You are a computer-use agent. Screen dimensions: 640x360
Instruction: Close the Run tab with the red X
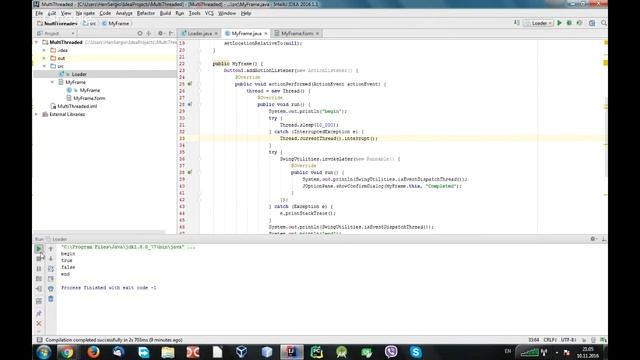pyautogui.click(x=39, y=323)
